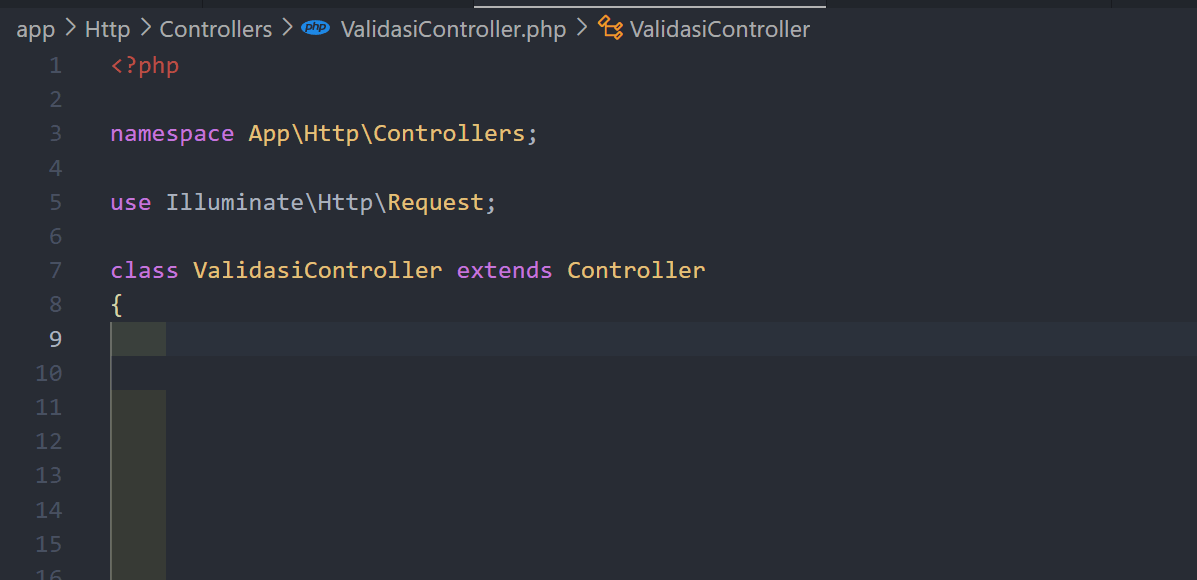The height and width of the screenshot is (580, 1197).
Task: Click the highlighted selection on line 9
Action: coord(140,338)
